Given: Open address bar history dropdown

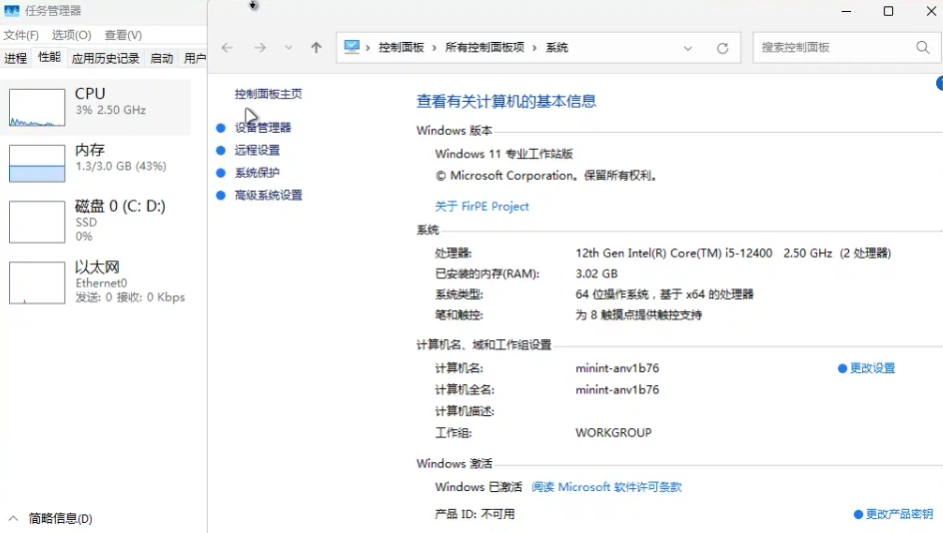Looking at the screenshot, I should (688, 48).
